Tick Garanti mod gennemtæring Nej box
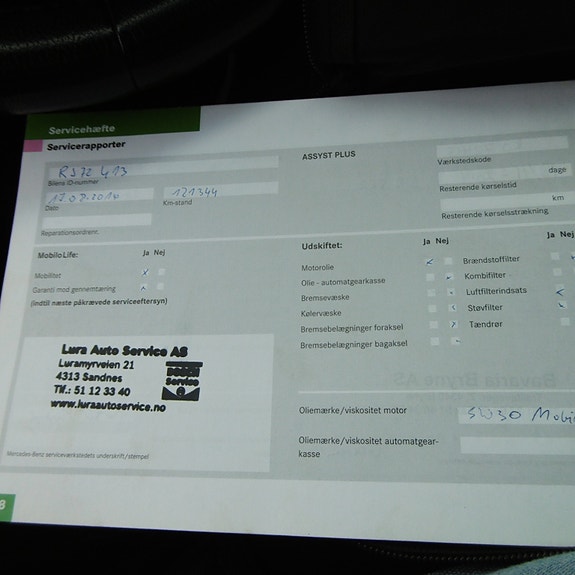Screen dimensions: 575x575 coord(160,286)
